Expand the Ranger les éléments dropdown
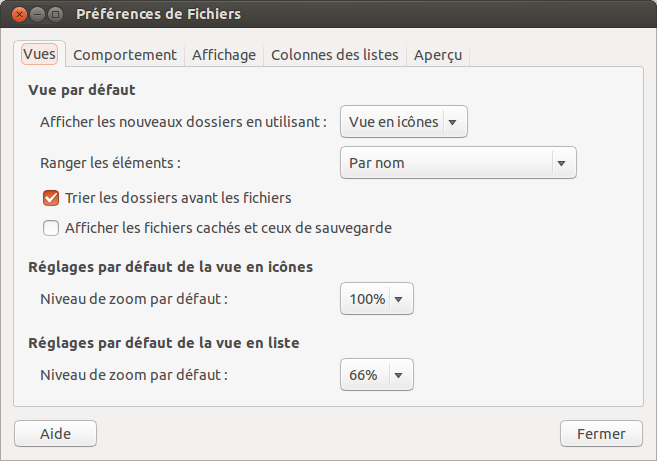The height and width of the screenshot is (461, 657). pyautogui.click(x=458, y=163)
